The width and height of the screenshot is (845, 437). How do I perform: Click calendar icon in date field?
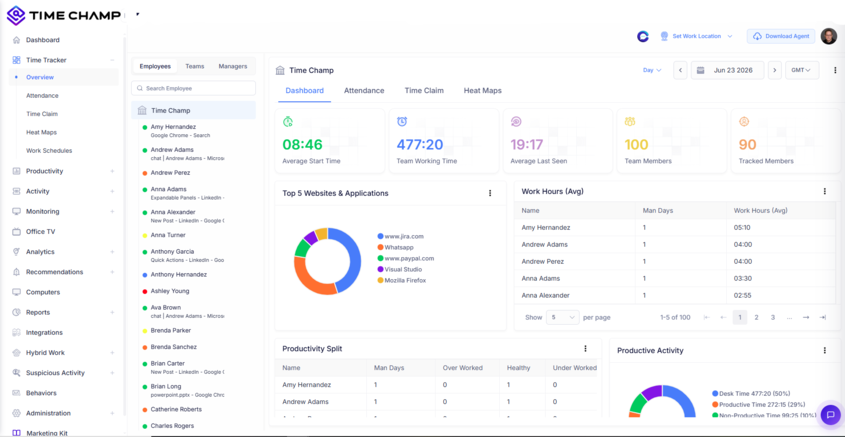(701, 71)
